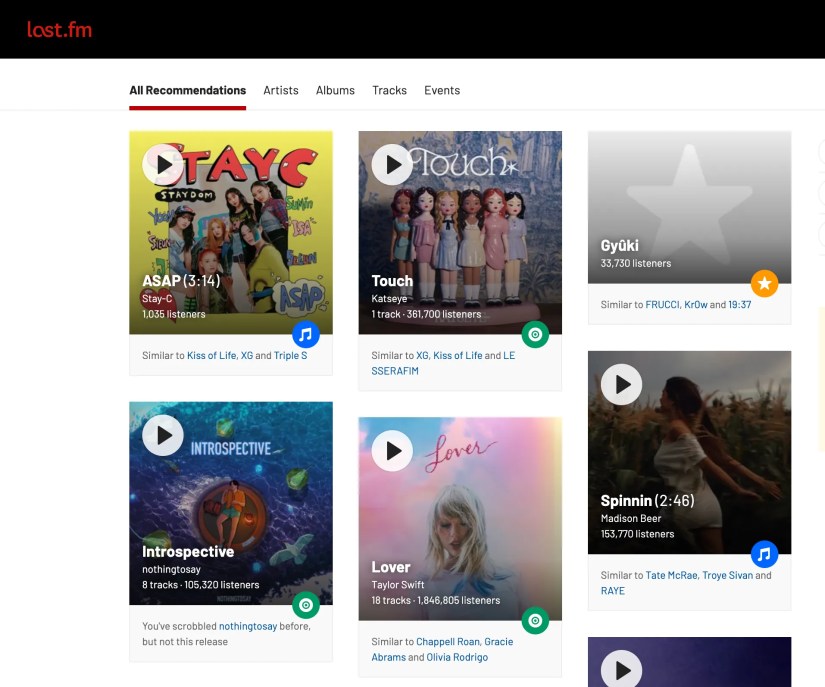This screenshot has height=687, width=825.
Task: Open the Madison Beer artist link
Action: point(631,518)
